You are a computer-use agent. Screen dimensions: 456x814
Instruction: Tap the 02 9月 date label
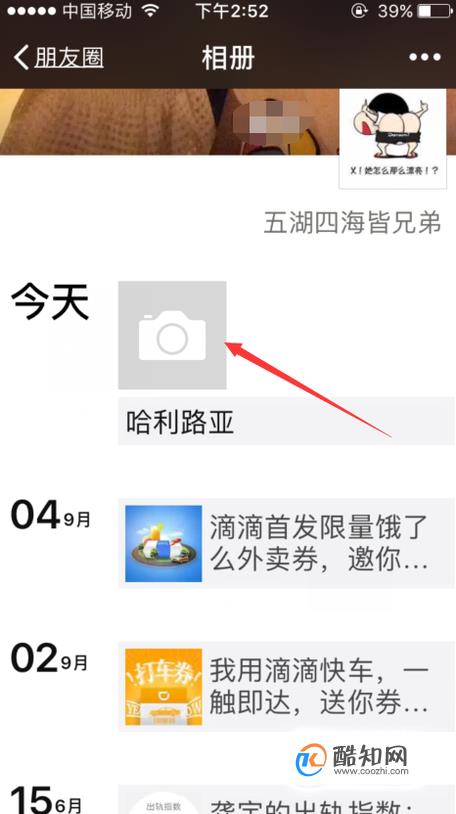[50, 658]
